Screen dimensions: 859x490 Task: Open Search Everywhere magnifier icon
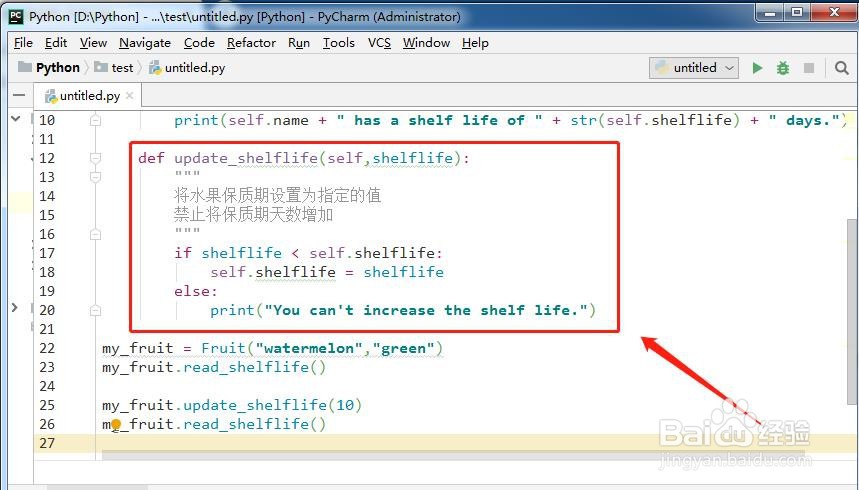click(841, 68)
